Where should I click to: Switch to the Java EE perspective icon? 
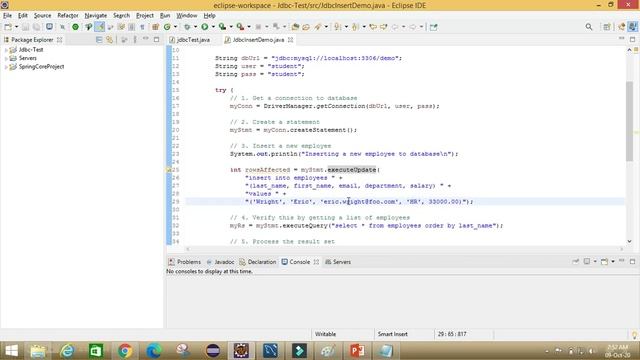[622, 27]
